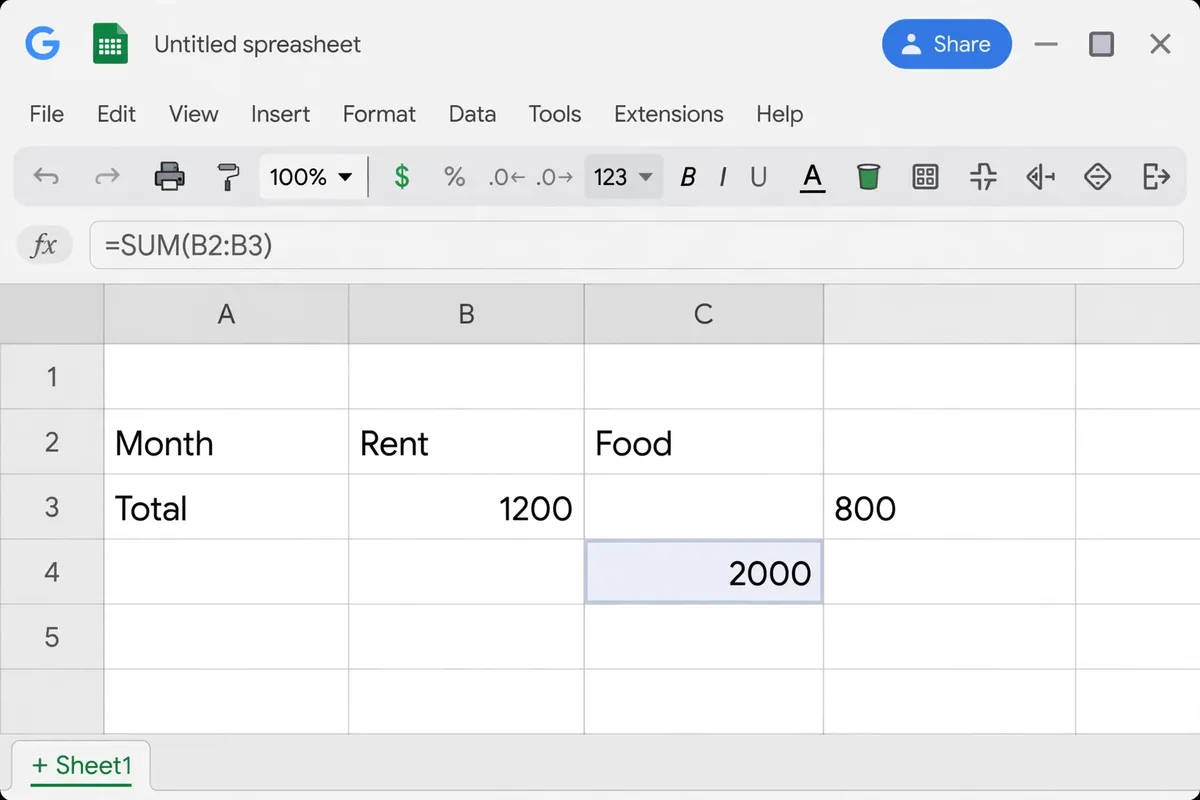The image size is (1200, 800).
Task: Open the Insert menu
Action: pos(280,114)
